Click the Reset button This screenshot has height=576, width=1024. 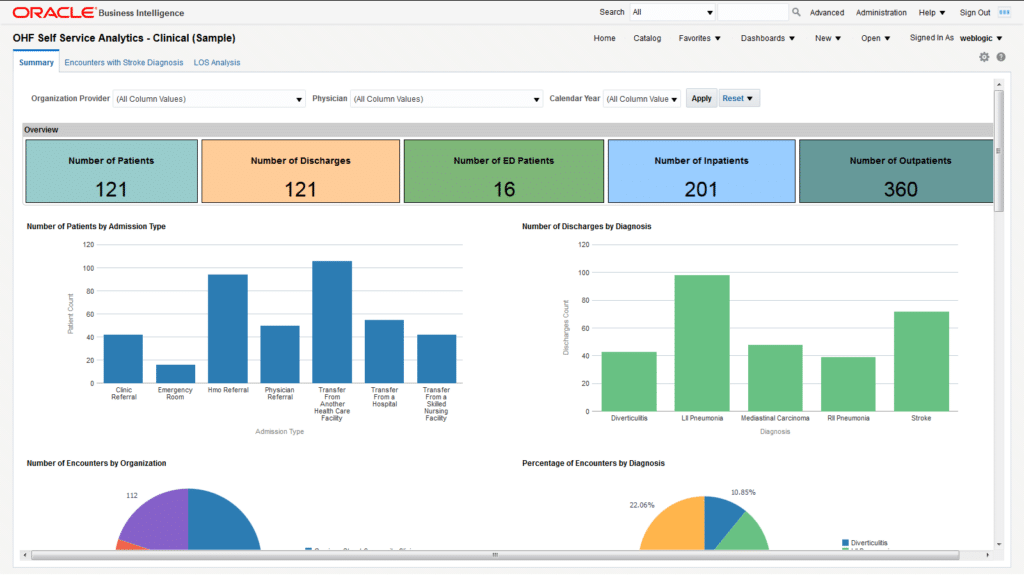(x=738, y=99)
